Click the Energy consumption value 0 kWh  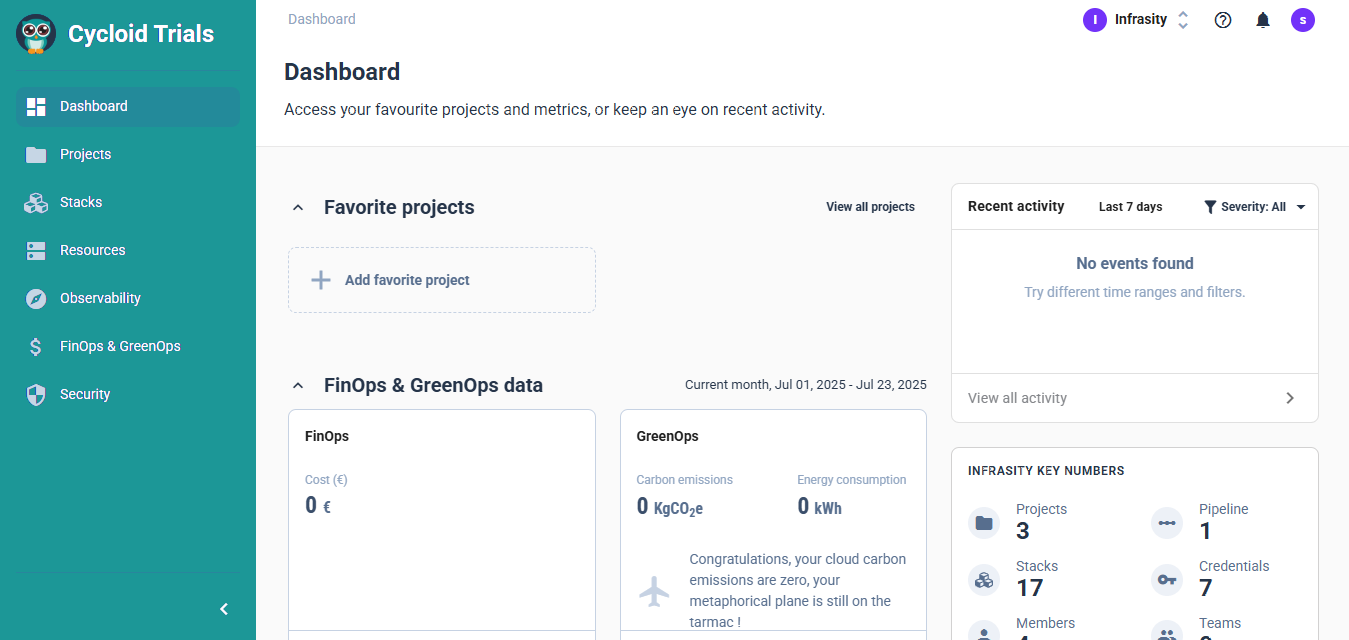tap(819, 507)
